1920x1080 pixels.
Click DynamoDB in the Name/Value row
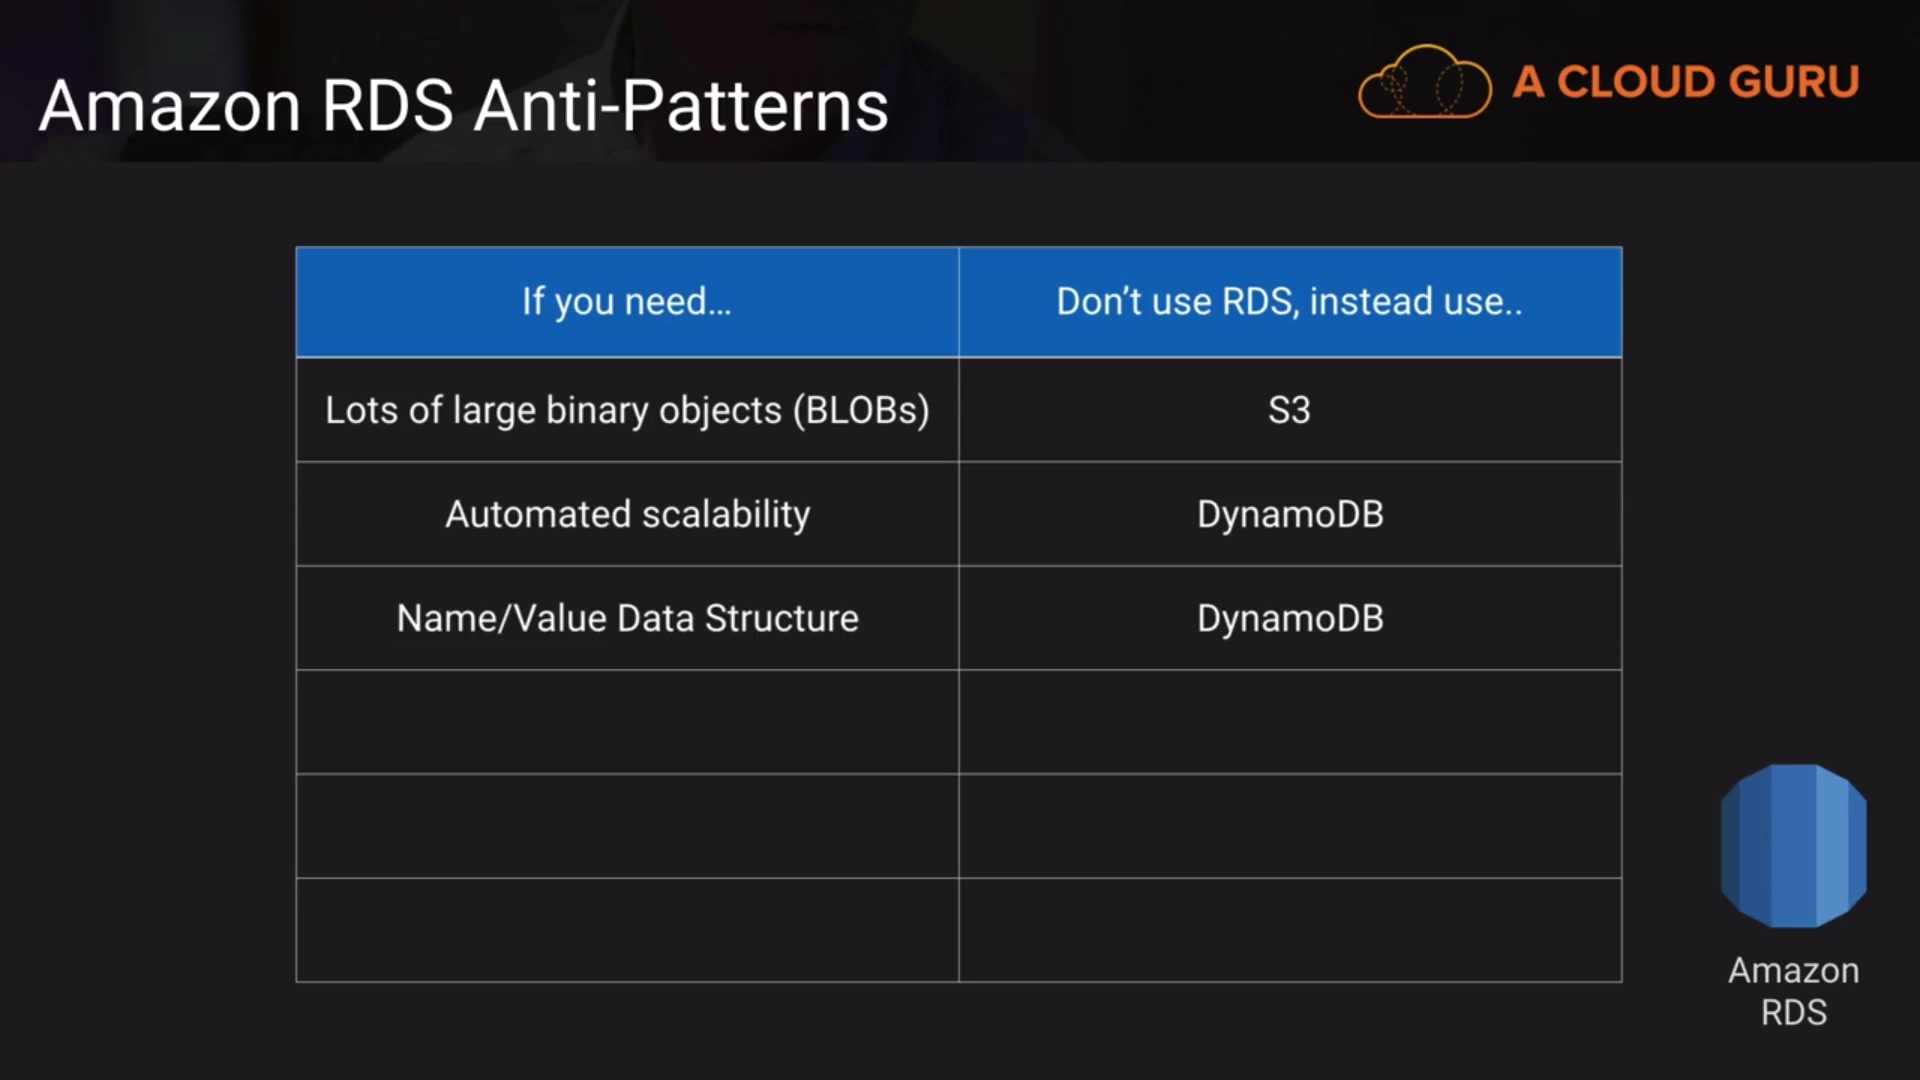click(x=1289, y=618)
